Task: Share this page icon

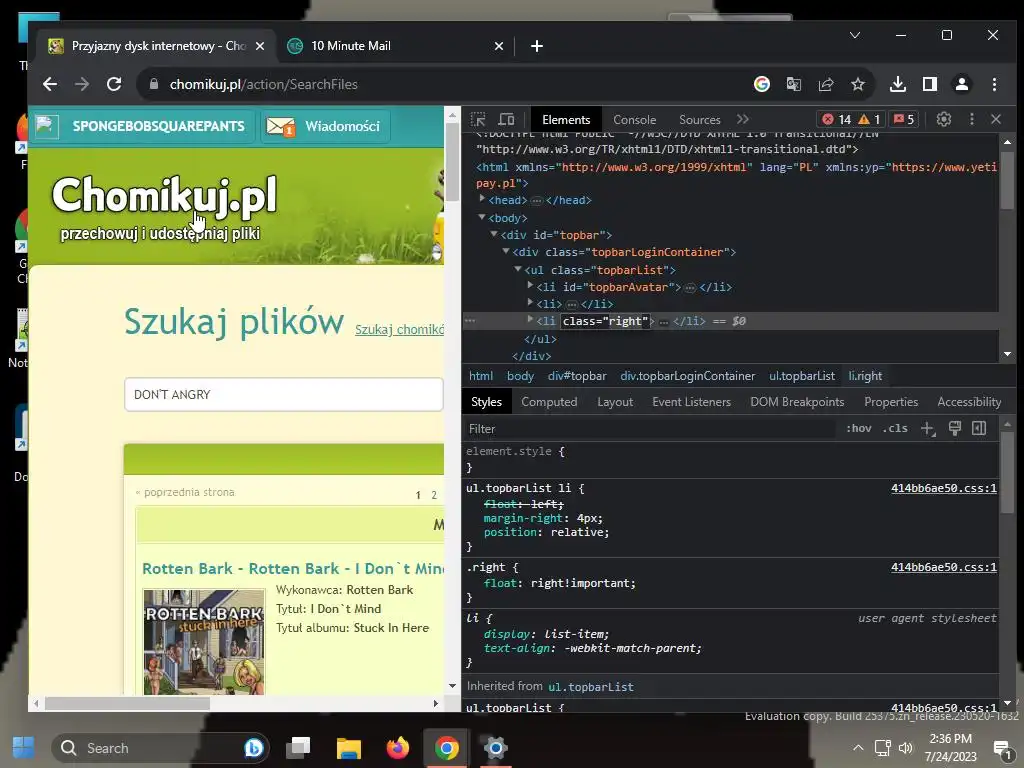Action: point(825,84)
